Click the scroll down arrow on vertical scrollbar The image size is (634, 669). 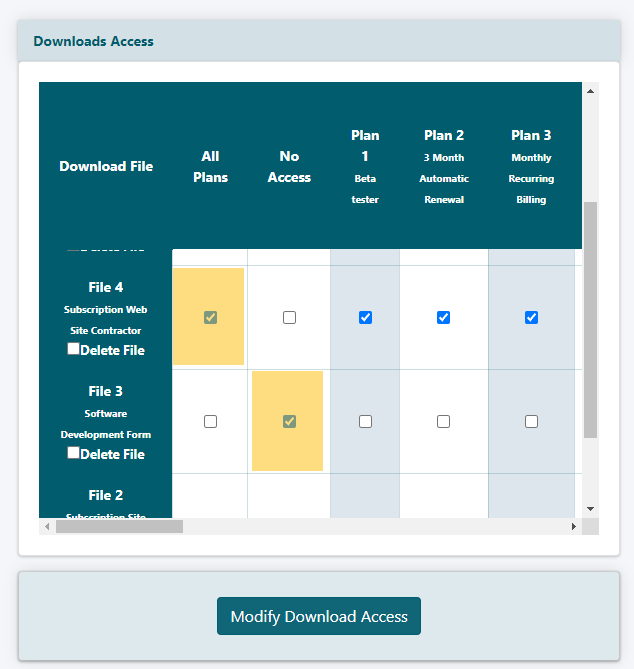(x=590, y=509)
